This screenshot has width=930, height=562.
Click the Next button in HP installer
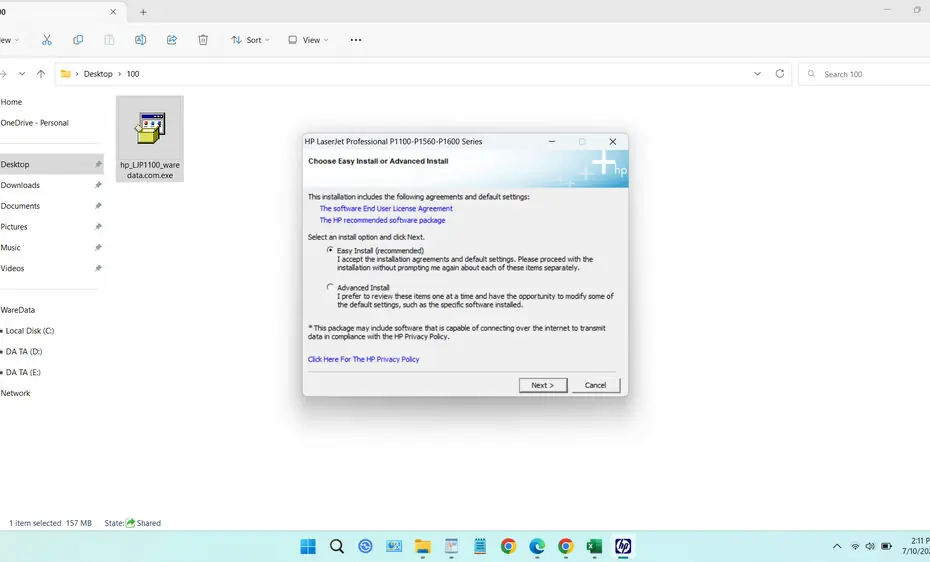pyautogui.click(x=543, y=385)
